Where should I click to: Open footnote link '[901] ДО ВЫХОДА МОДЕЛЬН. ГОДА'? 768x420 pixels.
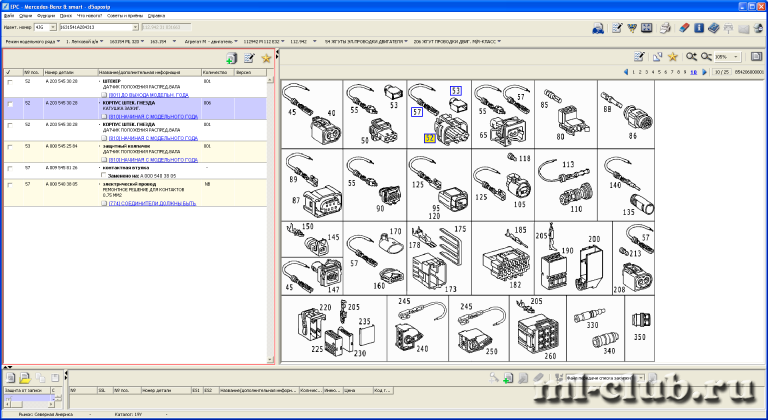tap(148, 95)
